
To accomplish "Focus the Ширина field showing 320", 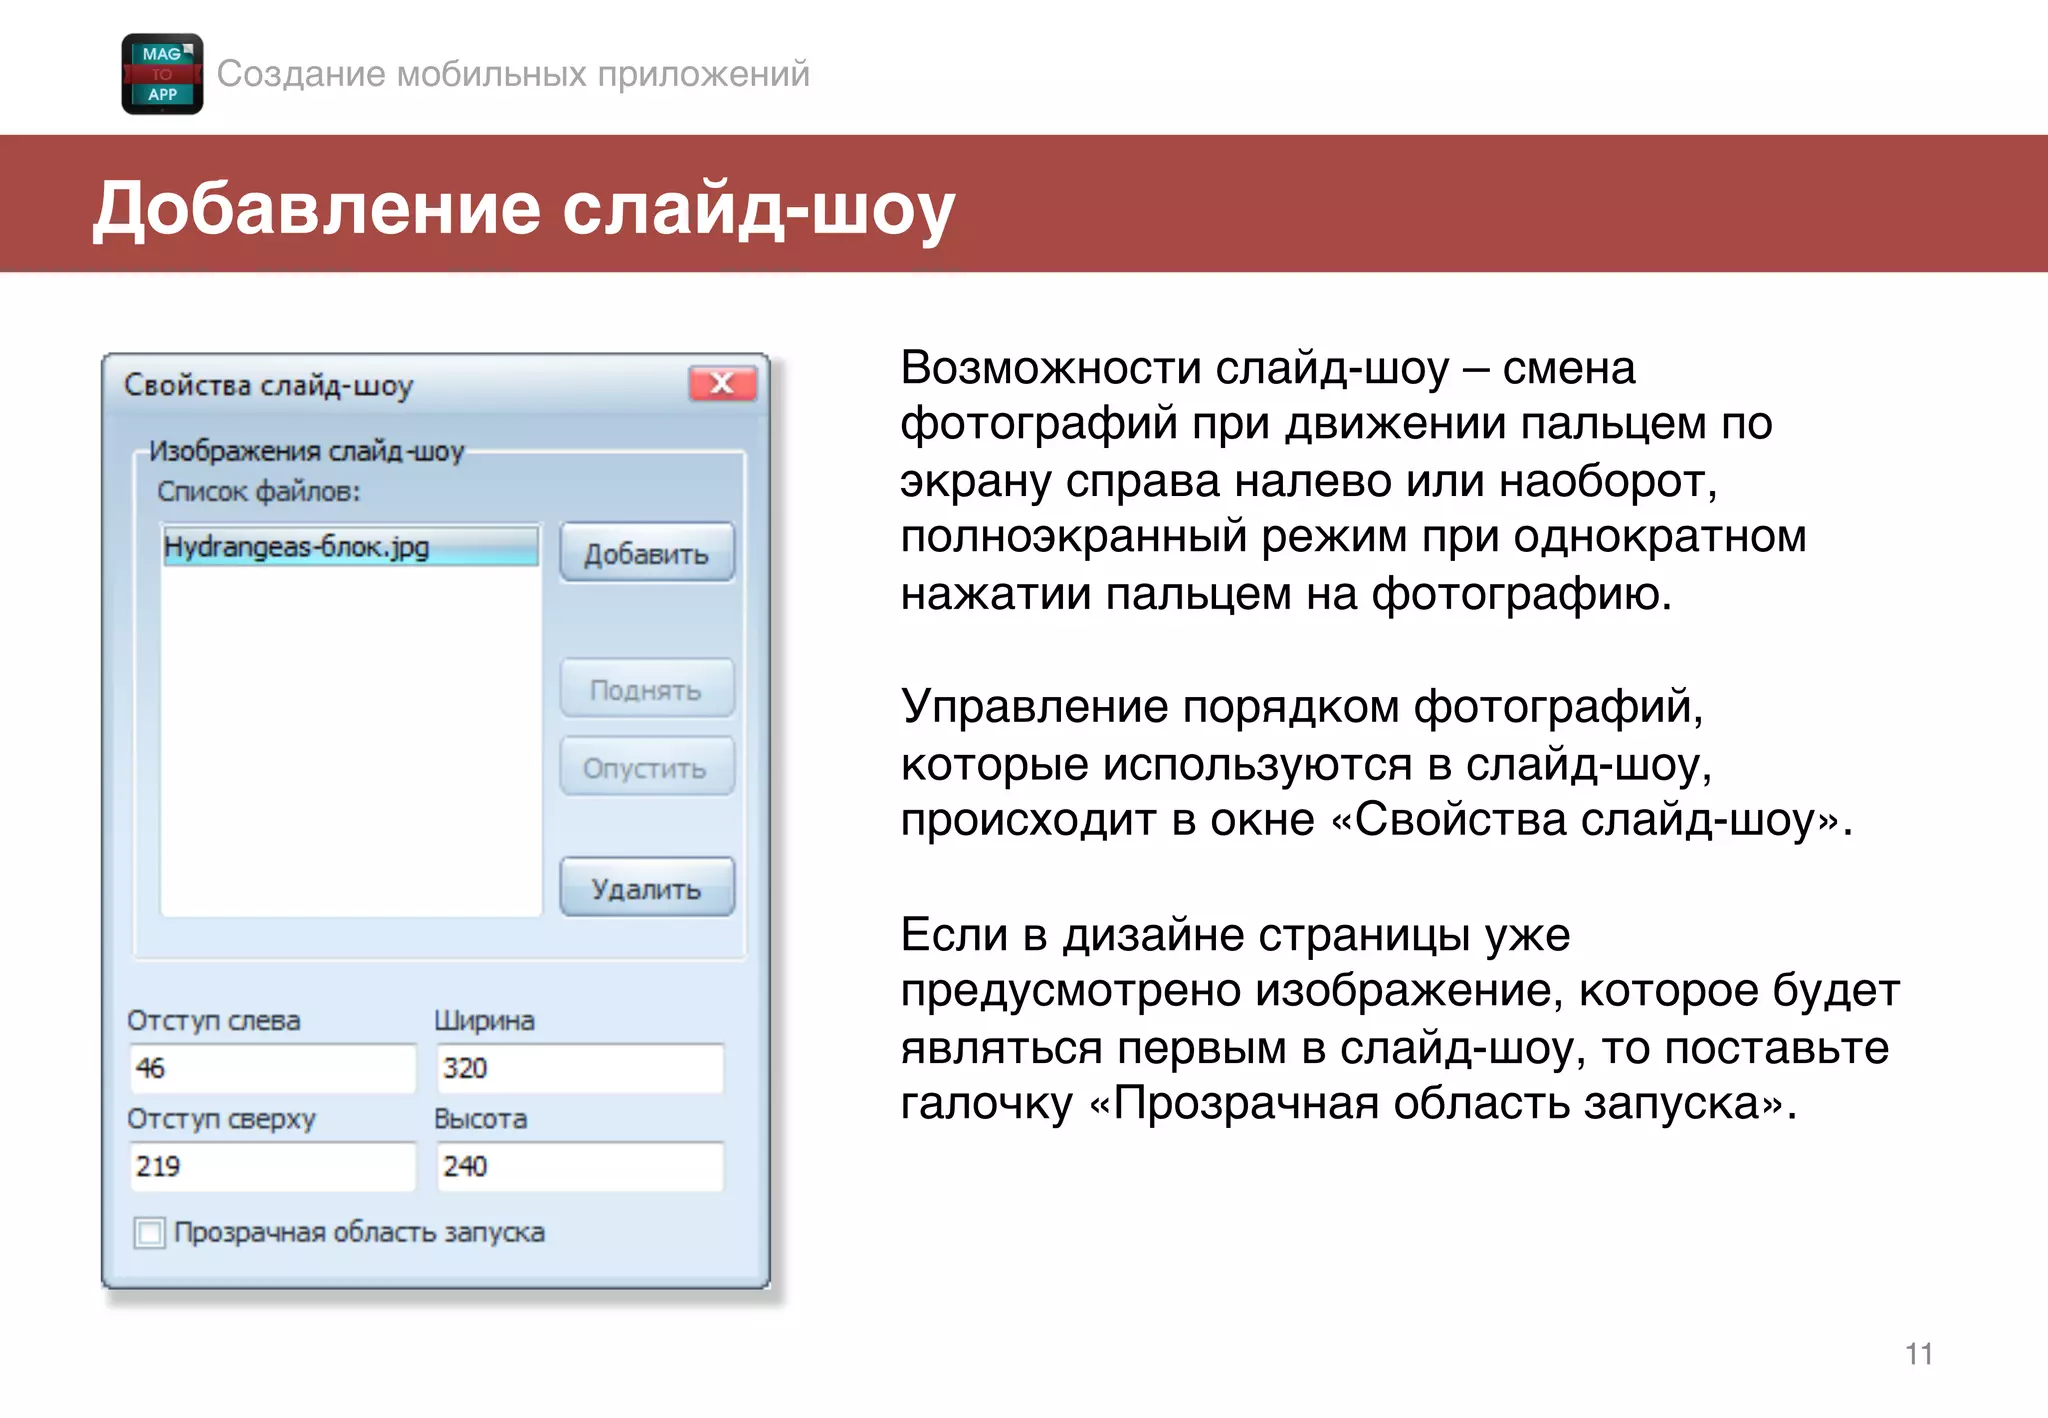I will [x=580, y=1068].
